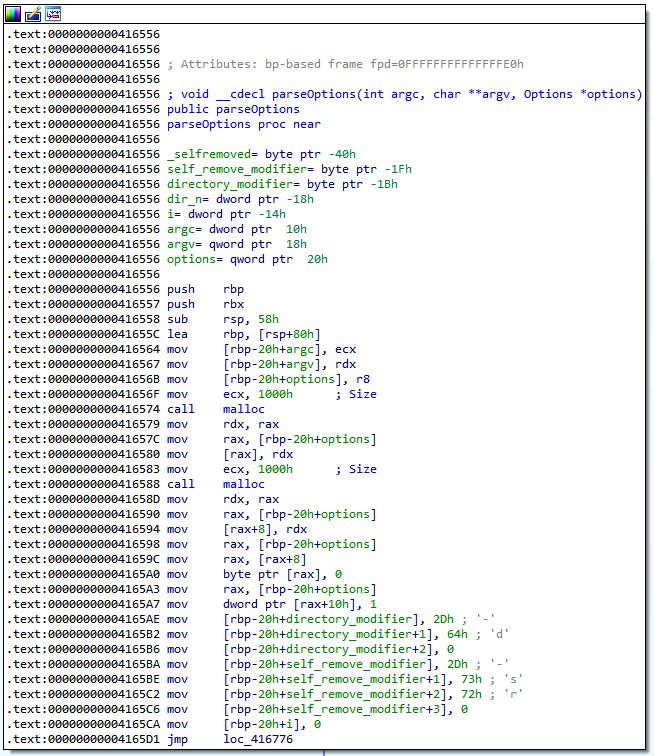Click the 73h ; 's' value

click(492, 679)
